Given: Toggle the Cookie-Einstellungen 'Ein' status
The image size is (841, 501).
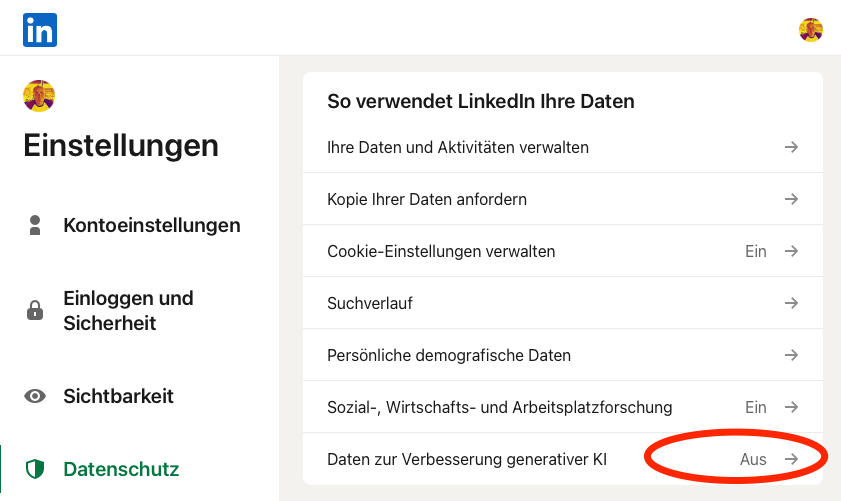Looking at the screenshot, I should [756, 251].
